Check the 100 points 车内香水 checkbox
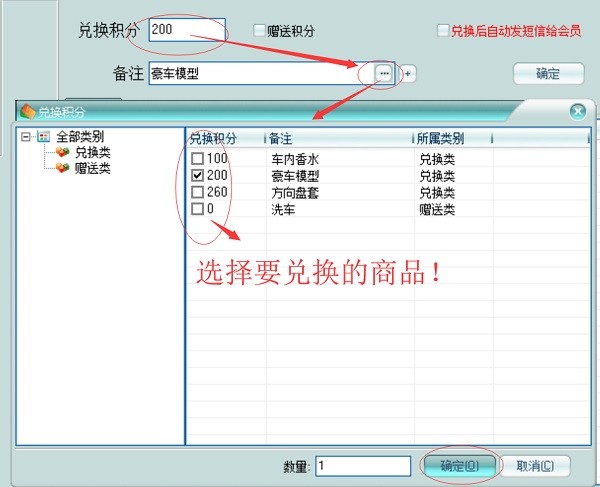Viewport: 600px width, 487px height. pos(197,159)
